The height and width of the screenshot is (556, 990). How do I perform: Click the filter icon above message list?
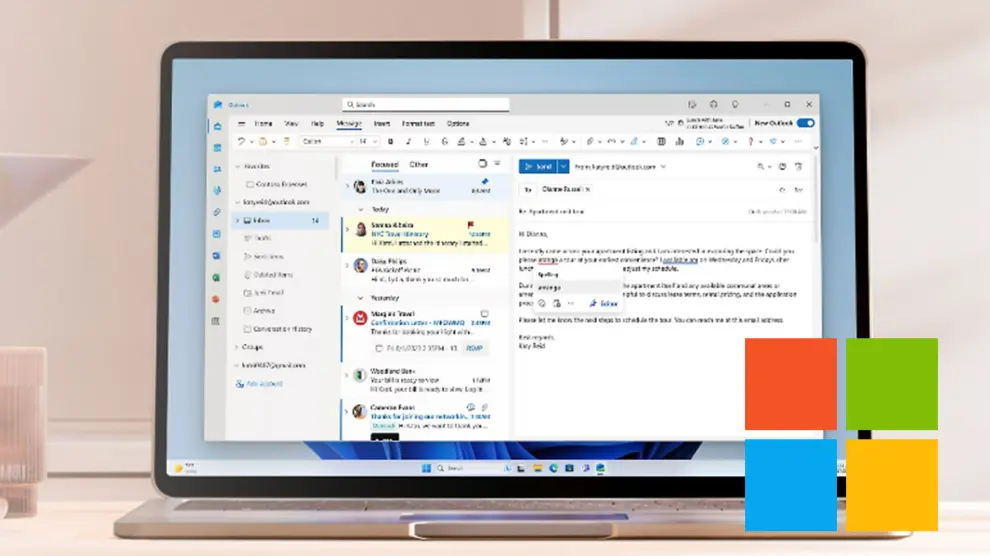coord(497,164)
